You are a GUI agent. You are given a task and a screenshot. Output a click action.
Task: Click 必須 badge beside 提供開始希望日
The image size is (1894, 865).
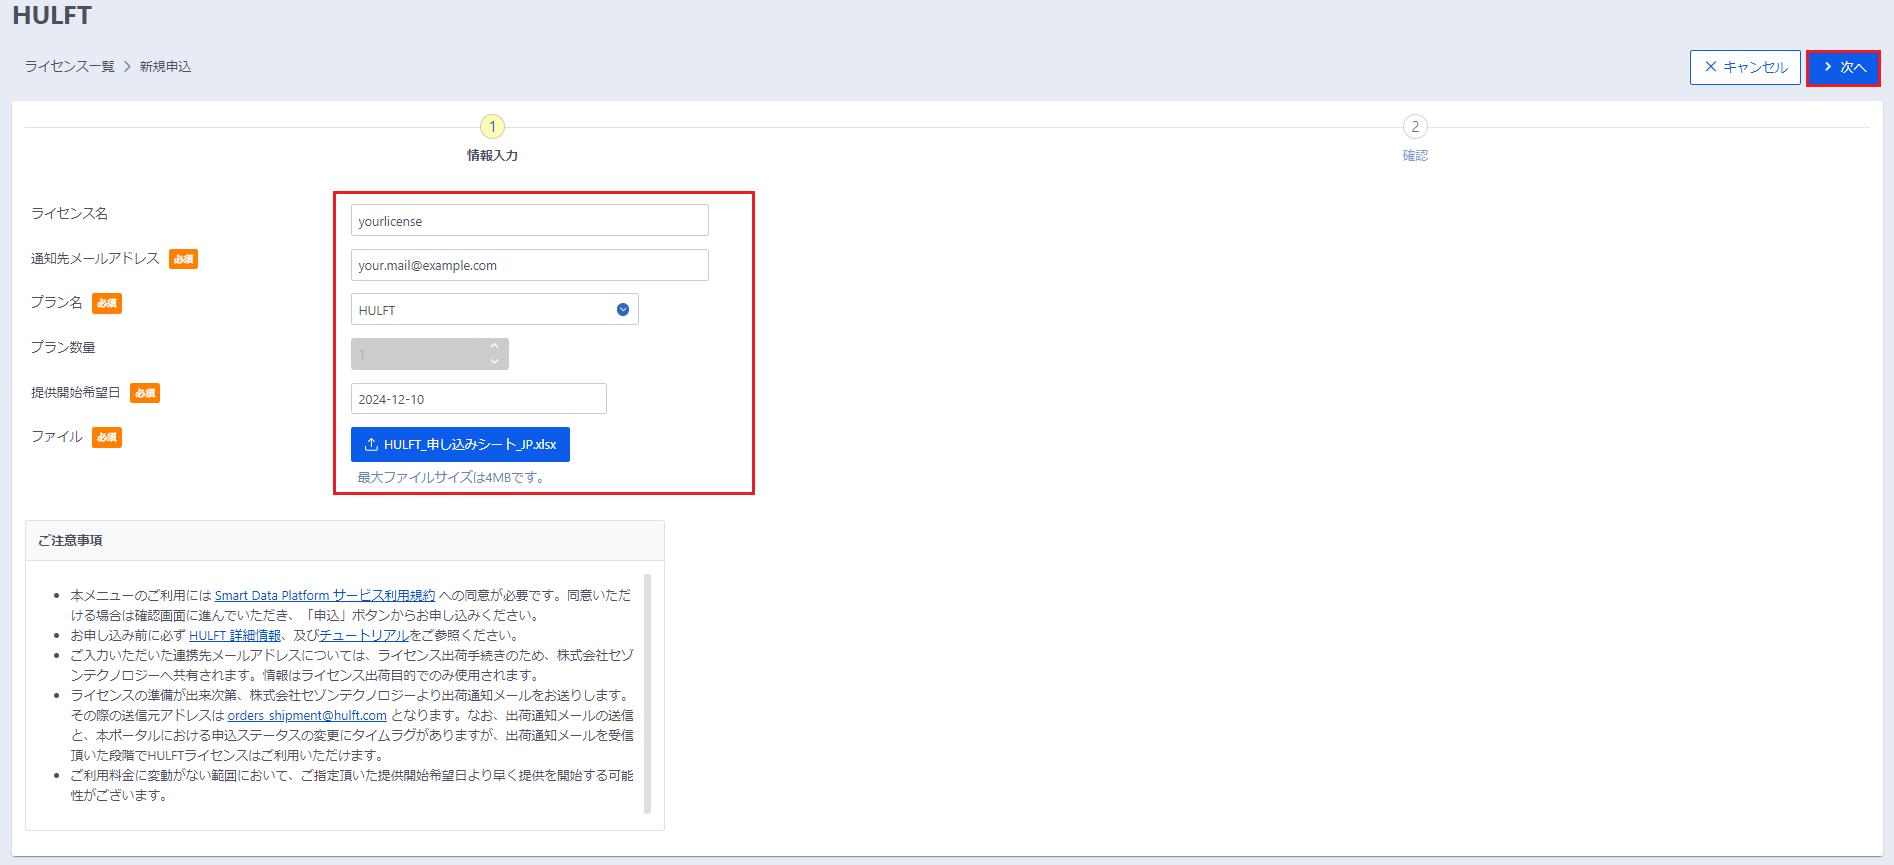pyautogui.click(x=145, y=393)
